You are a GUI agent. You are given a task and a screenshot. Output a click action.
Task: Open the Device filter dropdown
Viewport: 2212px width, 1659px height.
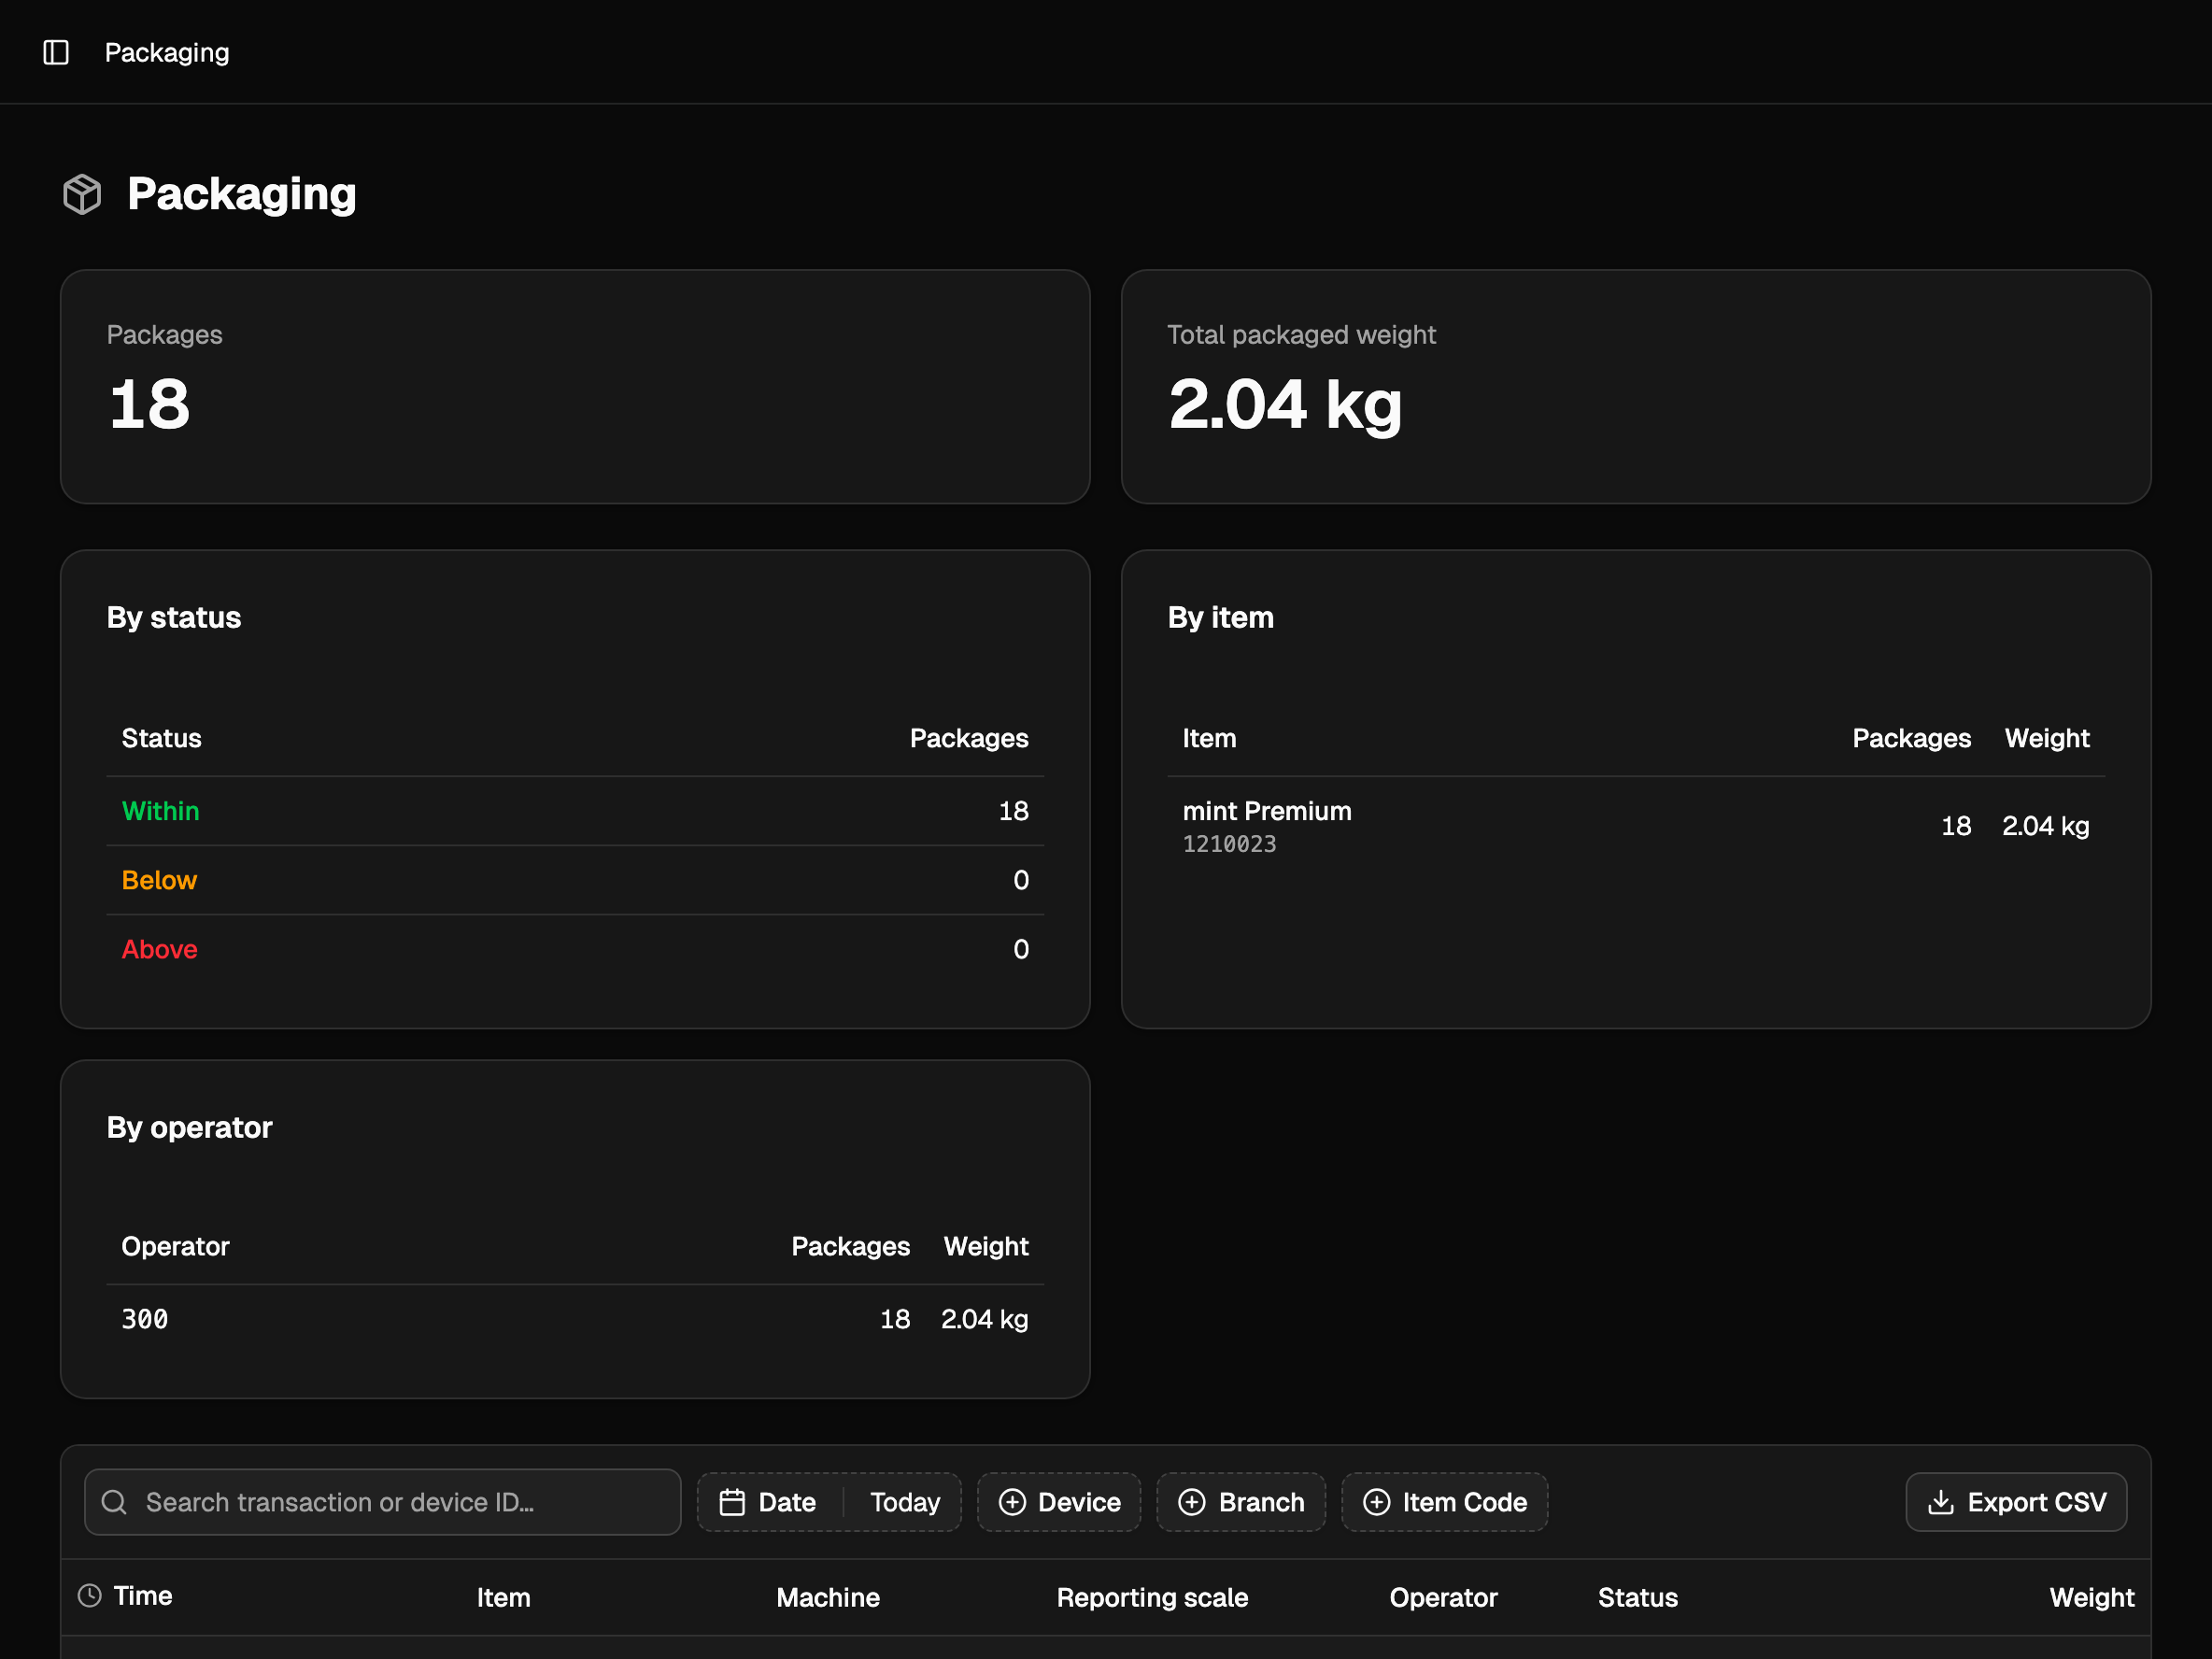coord(1059,1502)
